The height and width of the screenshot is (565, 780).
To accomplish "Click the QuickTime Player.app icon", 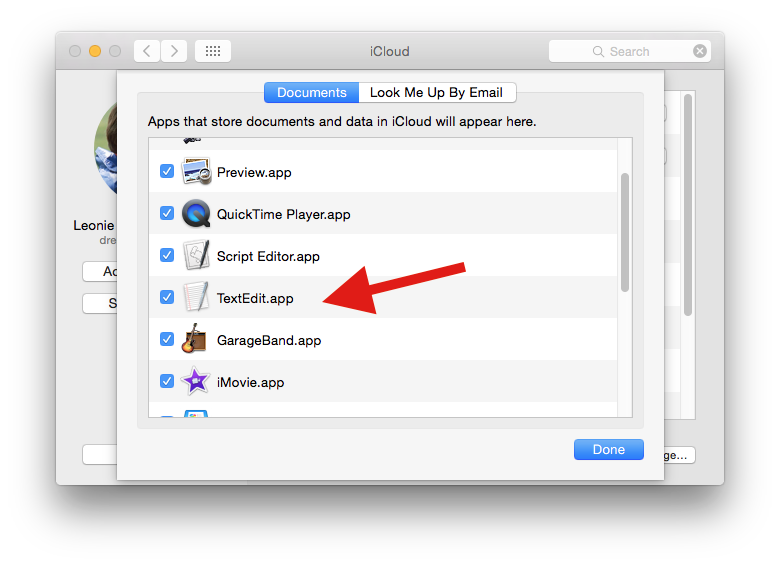I will point(196,214).
